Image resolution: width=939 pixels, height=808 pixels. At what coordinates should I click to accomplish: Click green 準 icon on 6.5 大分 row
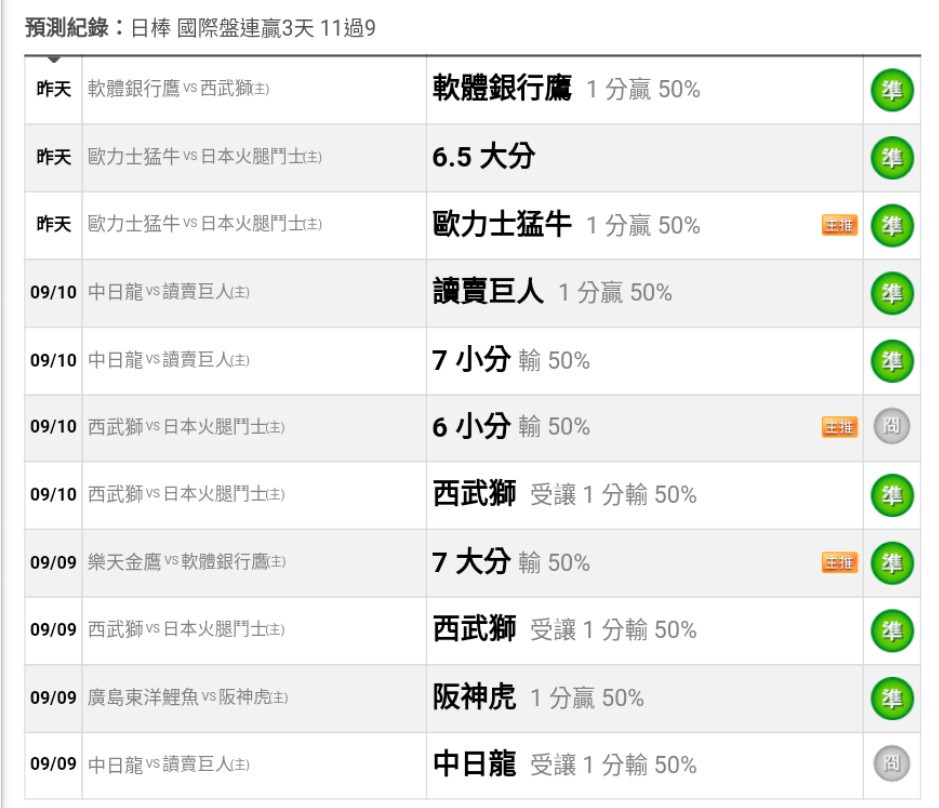pos(892,158)
